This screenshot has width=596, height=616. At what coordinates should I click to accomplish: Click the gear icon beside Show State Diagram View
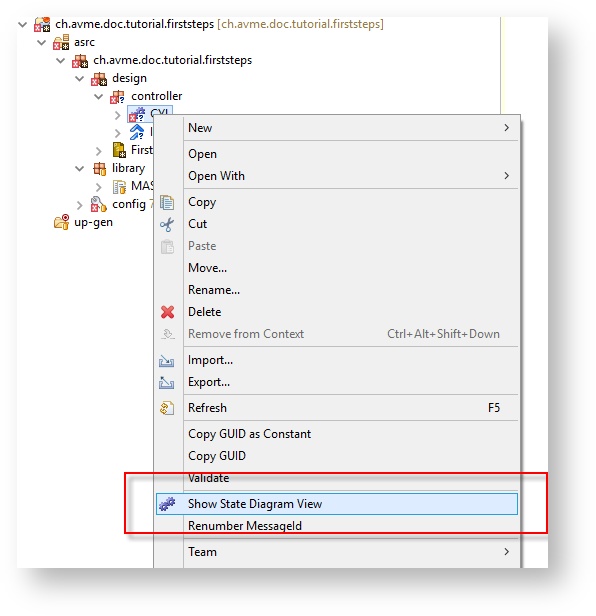click(167, 504)
